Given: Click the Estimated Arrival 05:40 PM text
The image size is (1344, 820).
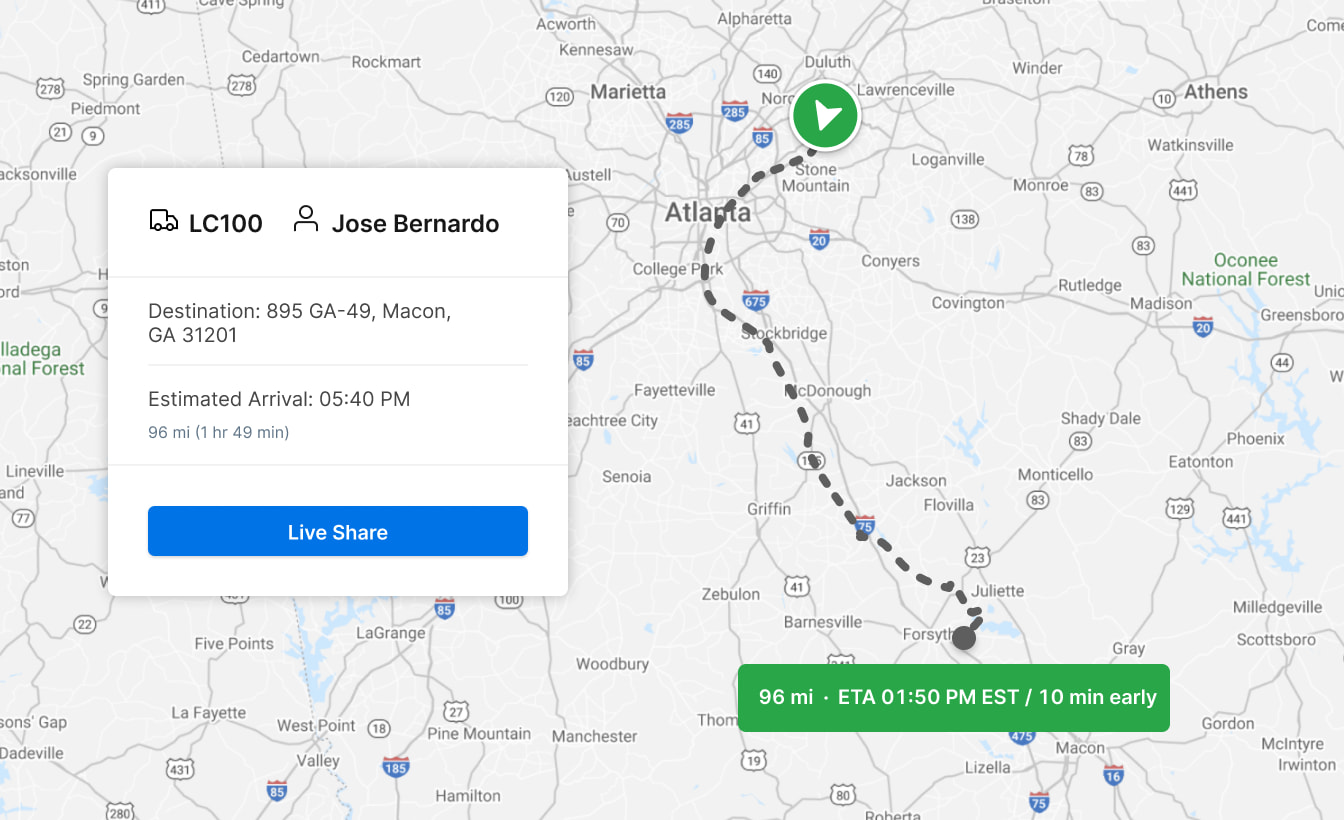Looking at the screenshot, I should 279,399.
